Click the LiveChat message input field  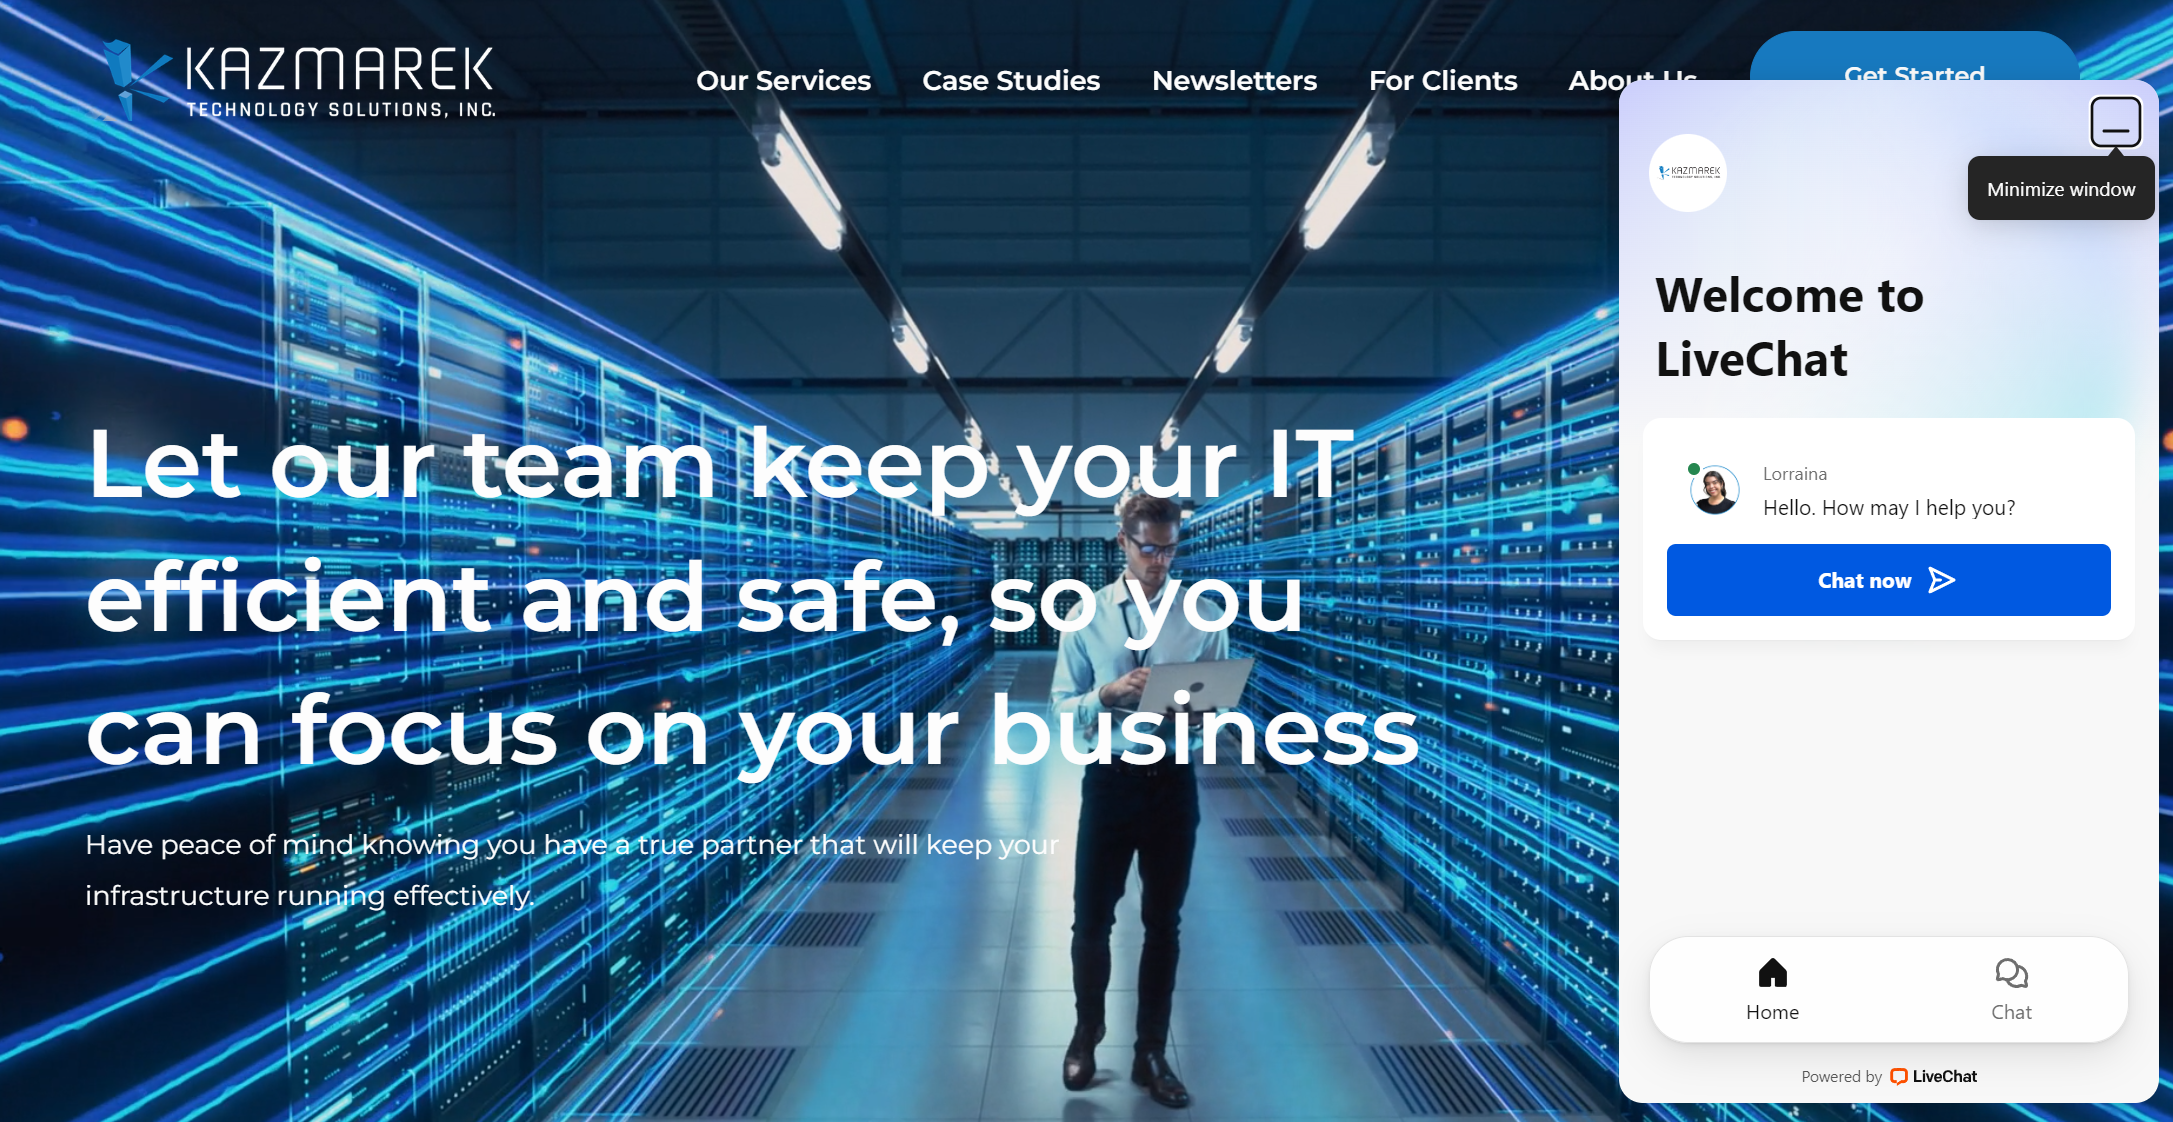[1887, 580]
